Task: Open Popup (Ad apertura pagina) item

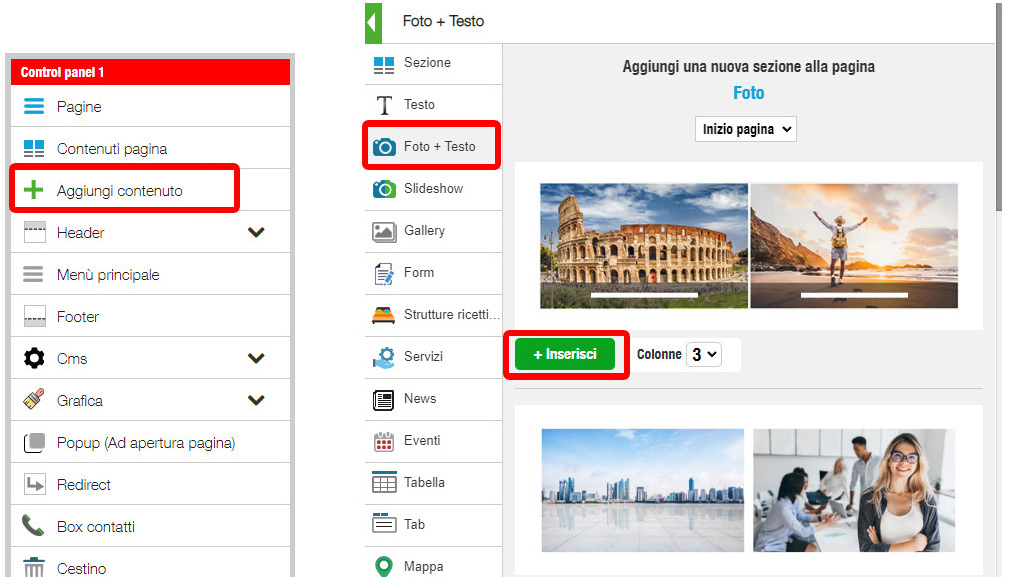Action: [x=151, y=443]
